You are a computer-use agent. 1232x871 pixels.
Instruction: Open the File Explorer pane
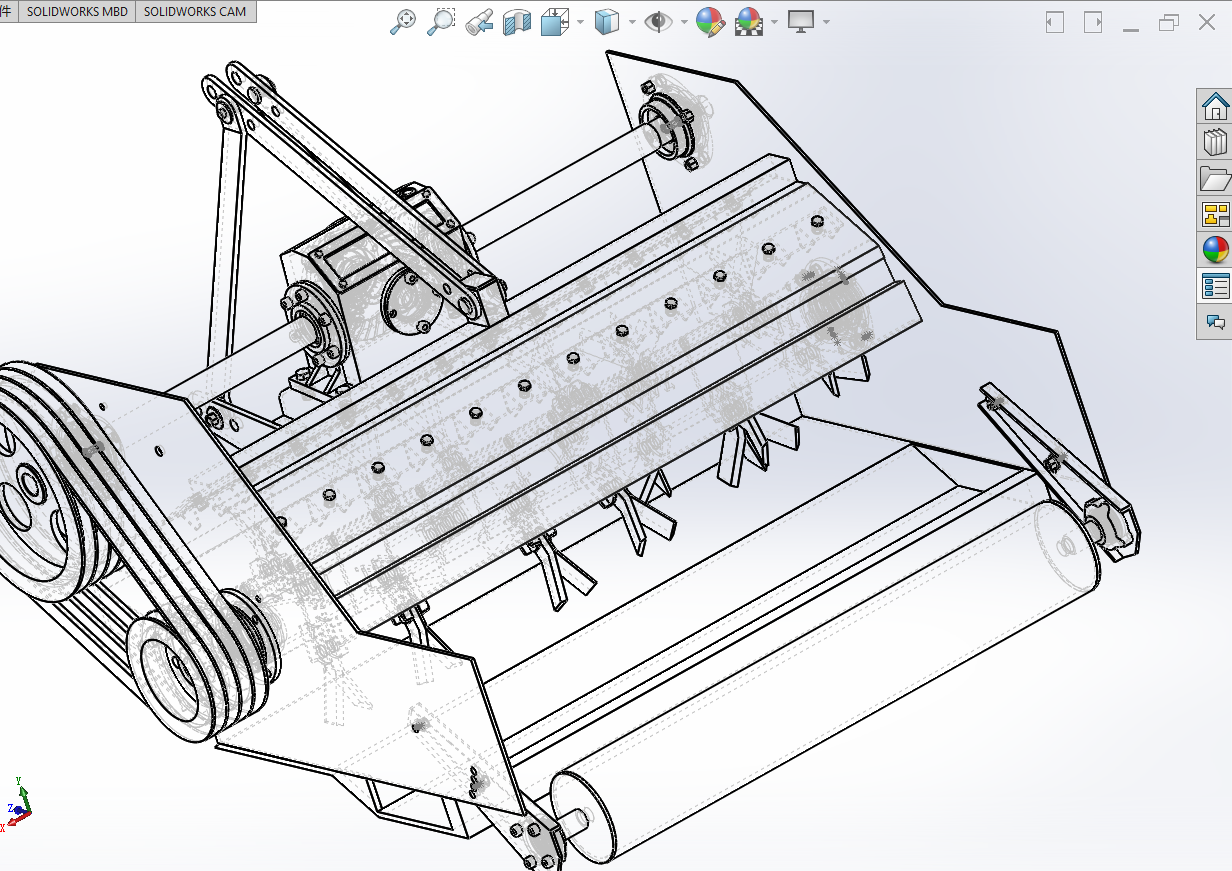pyautogui.click(x=1215, y=178)
